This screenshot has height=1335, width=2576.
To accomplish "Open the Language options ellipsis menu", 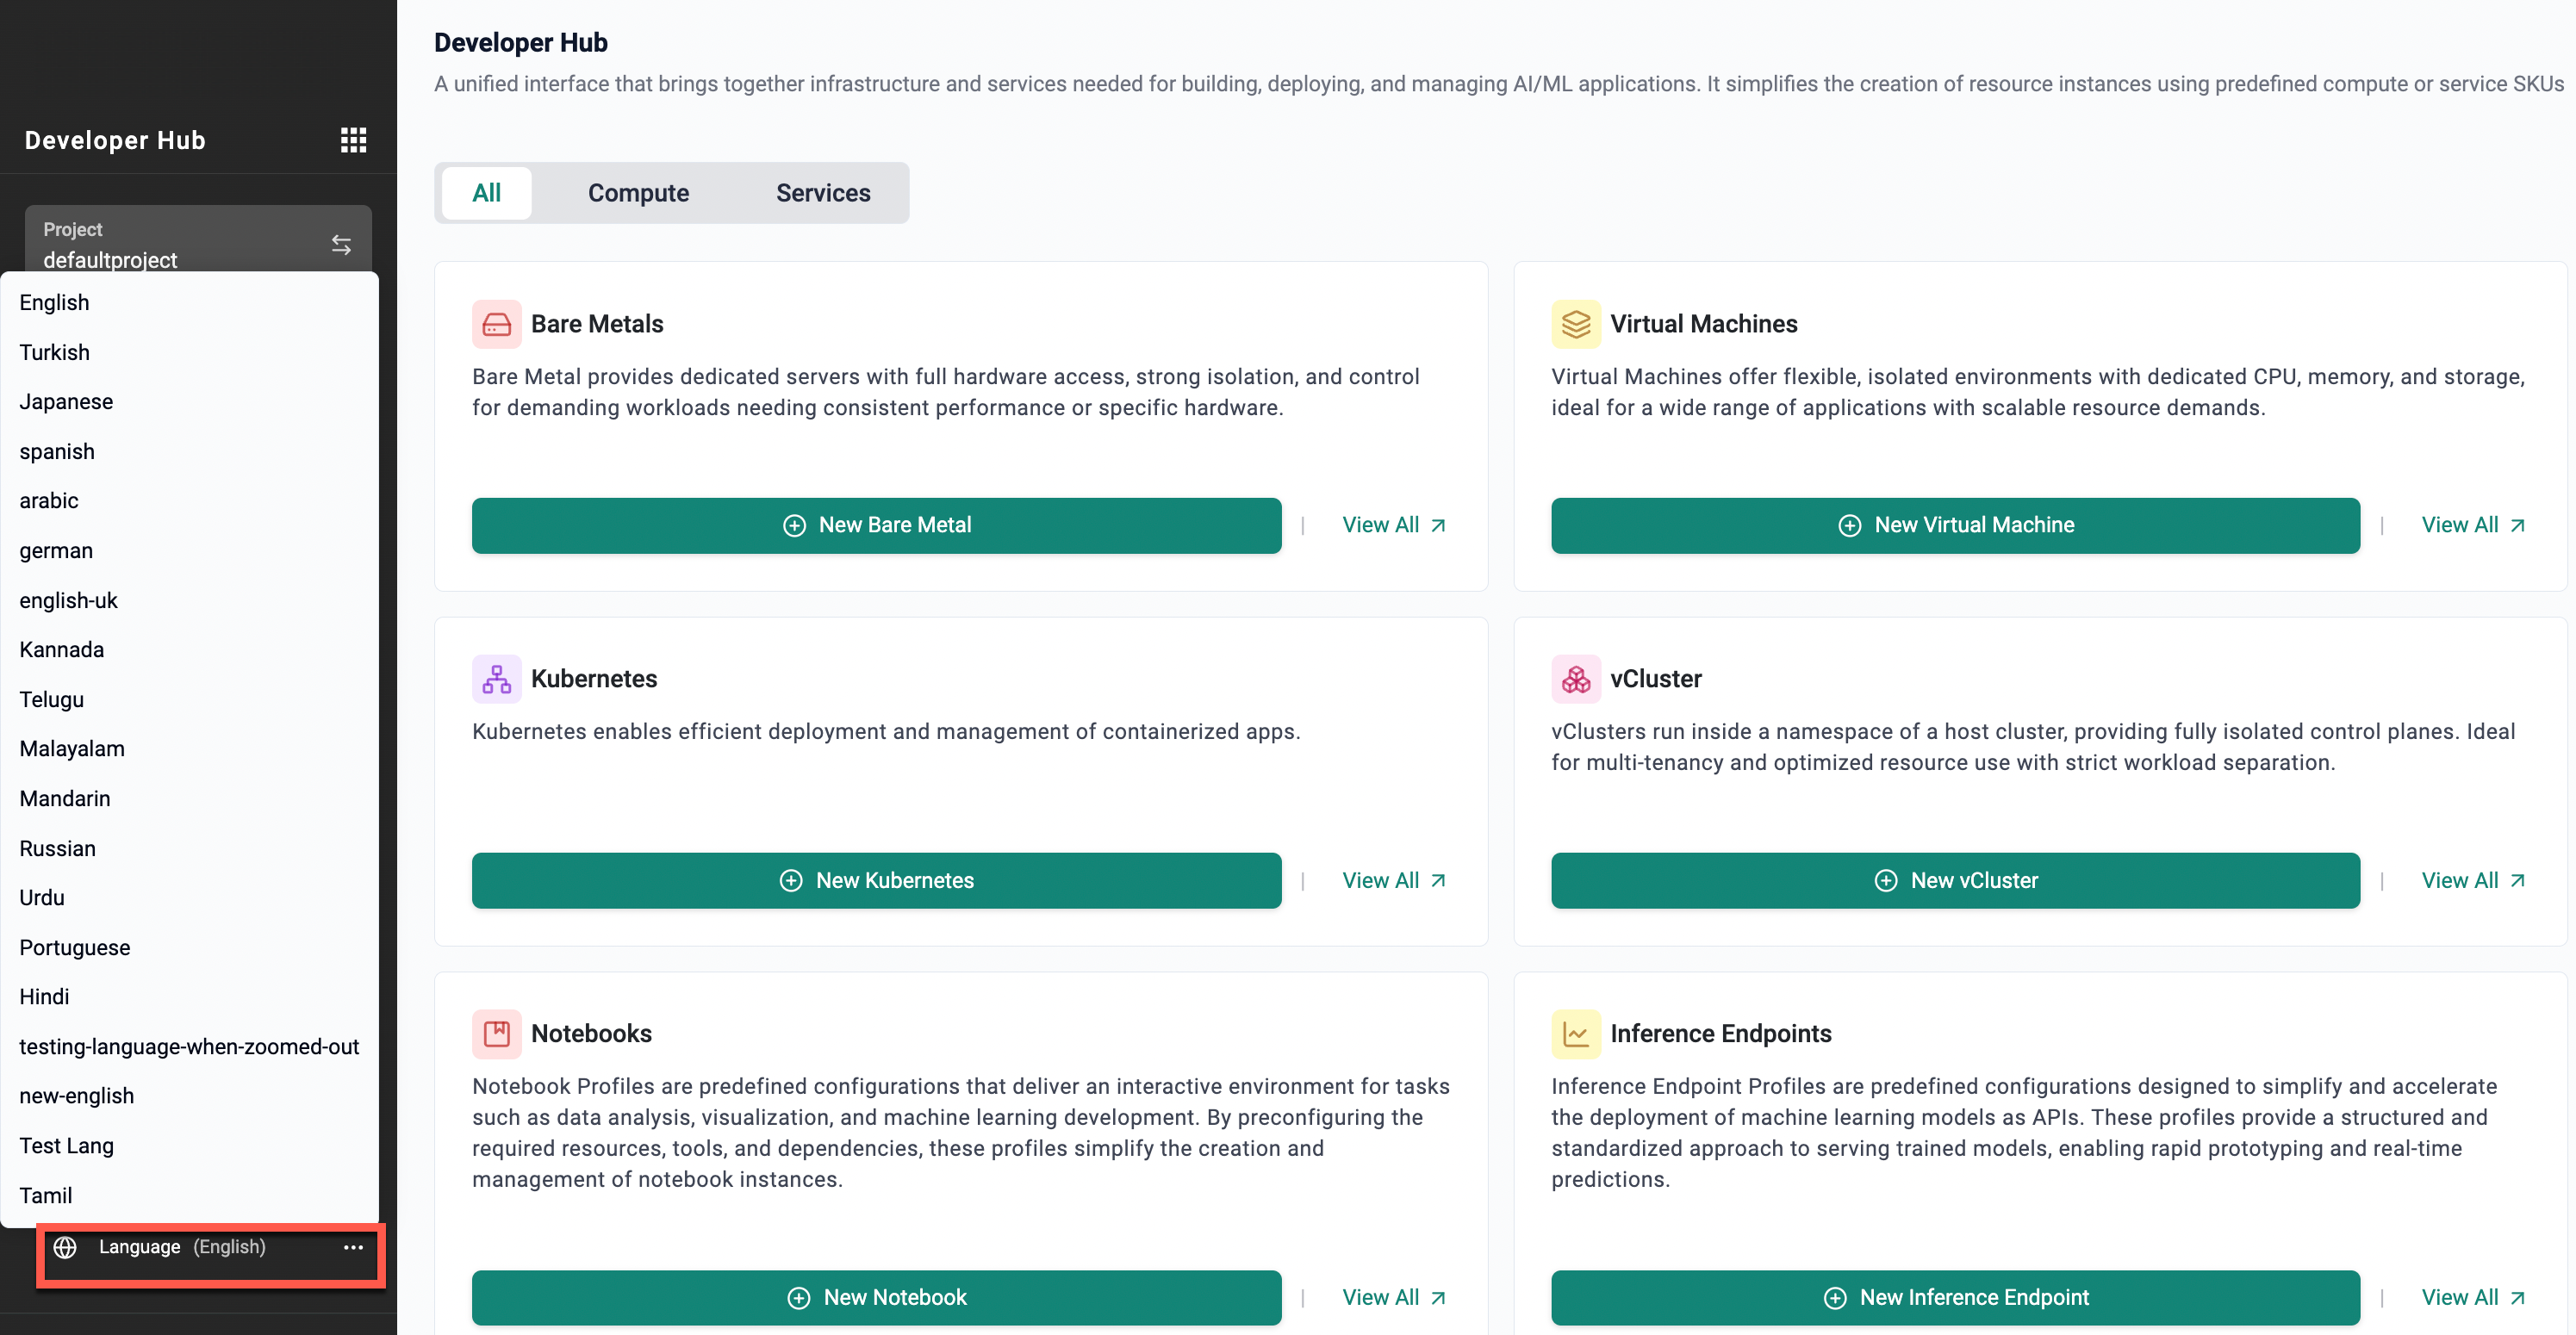I will click(x=353, y=1247).
